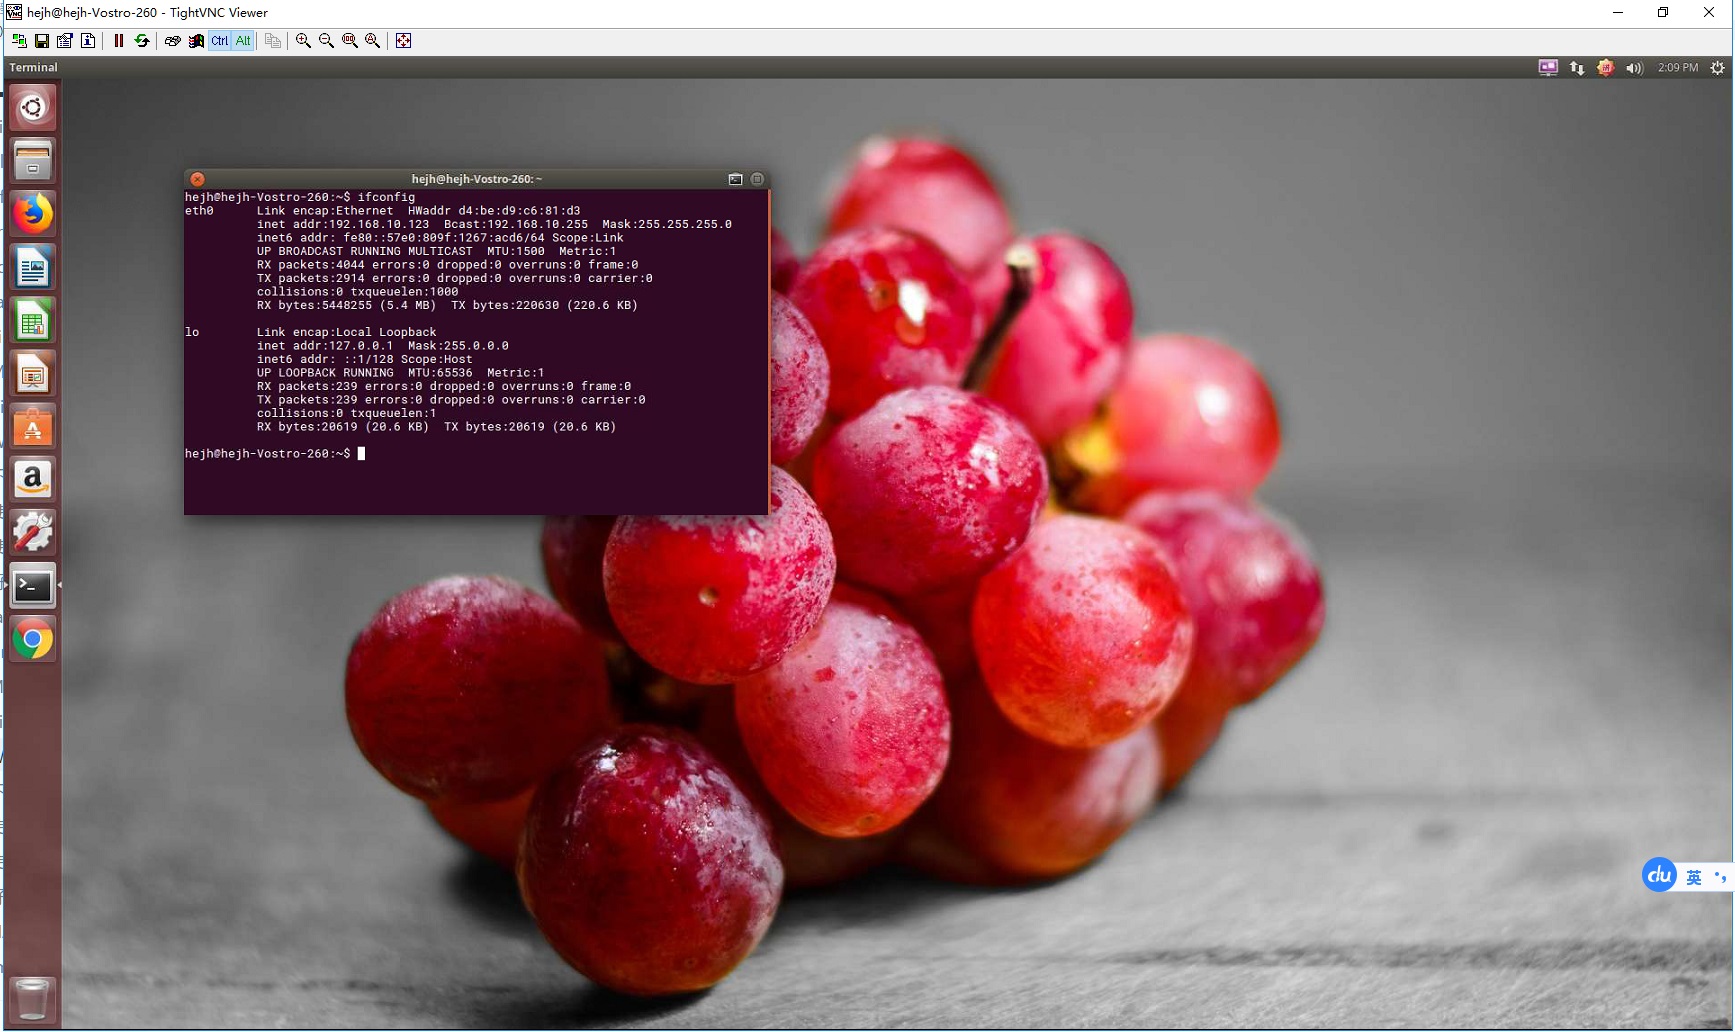Screen dimensions: 1735x1032
Task: Open the Amazon launcher icon
Action: (x=32, y=480)
